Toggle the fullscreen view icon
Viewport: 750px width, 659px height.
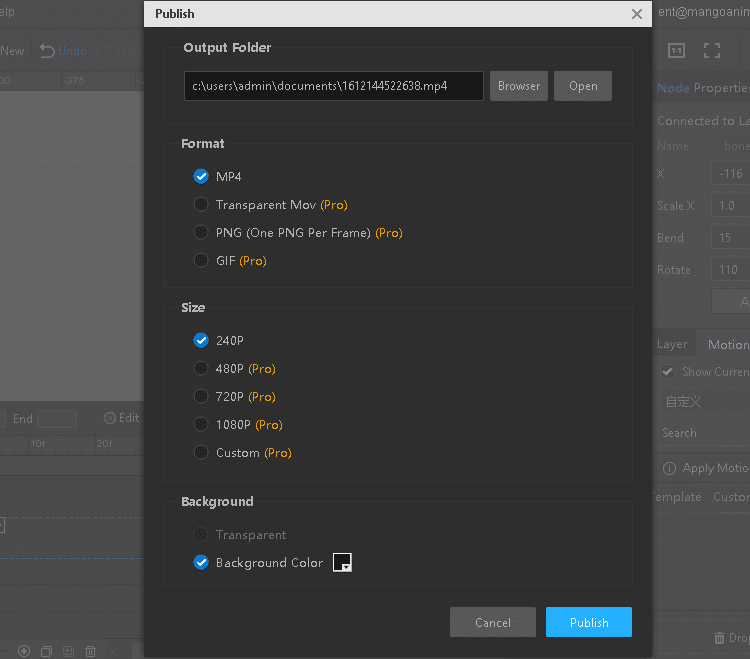click(x=712, y=50)
